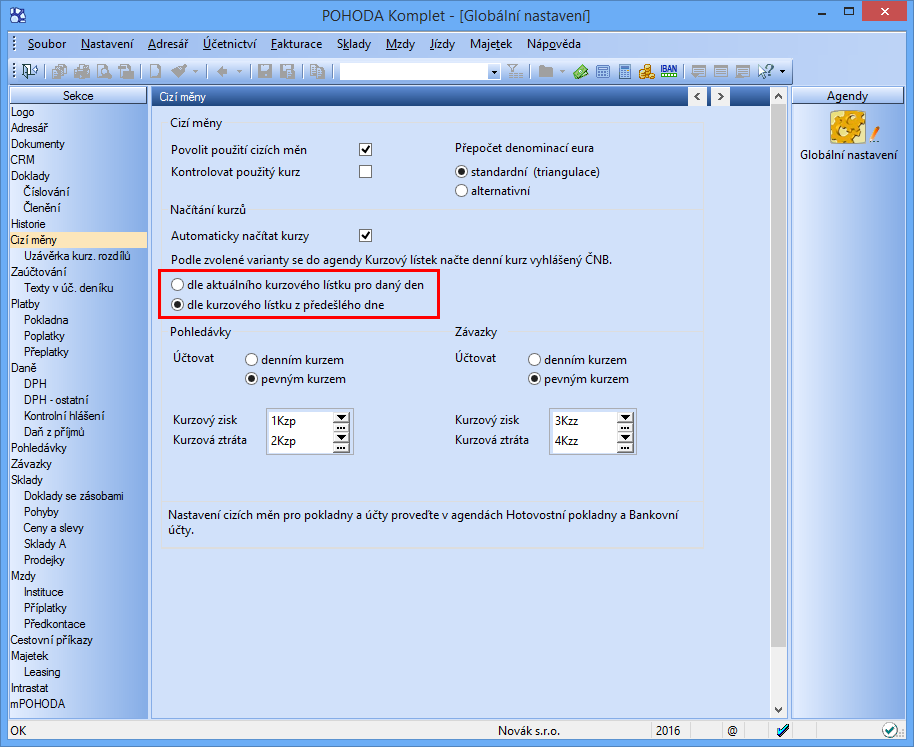Select alternativní radio button

coord(461,191)
